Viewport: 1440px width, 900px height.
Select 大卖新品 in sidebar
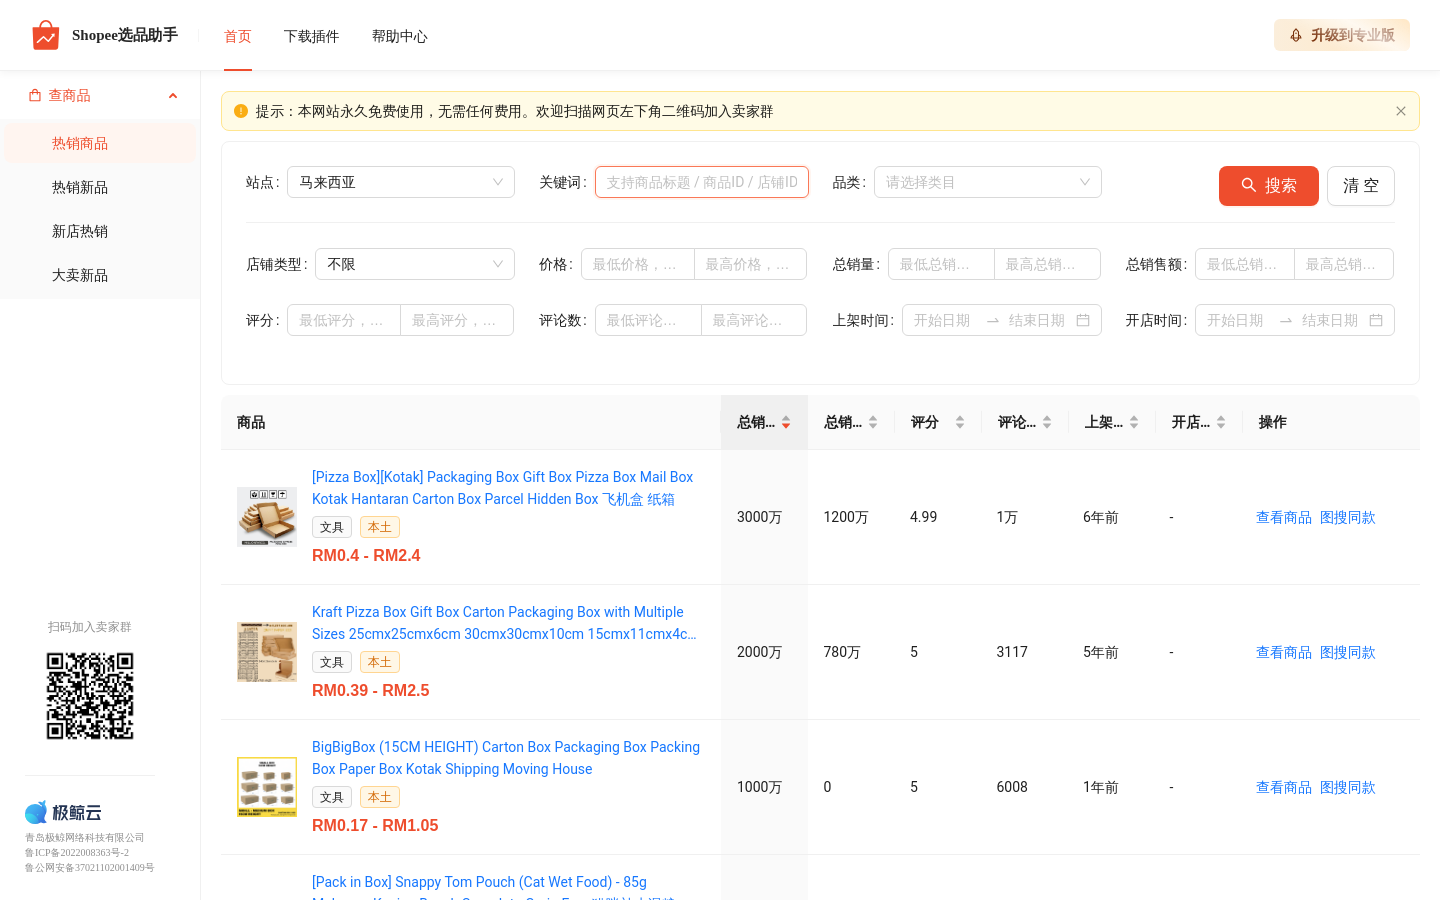tap(100, 275)
